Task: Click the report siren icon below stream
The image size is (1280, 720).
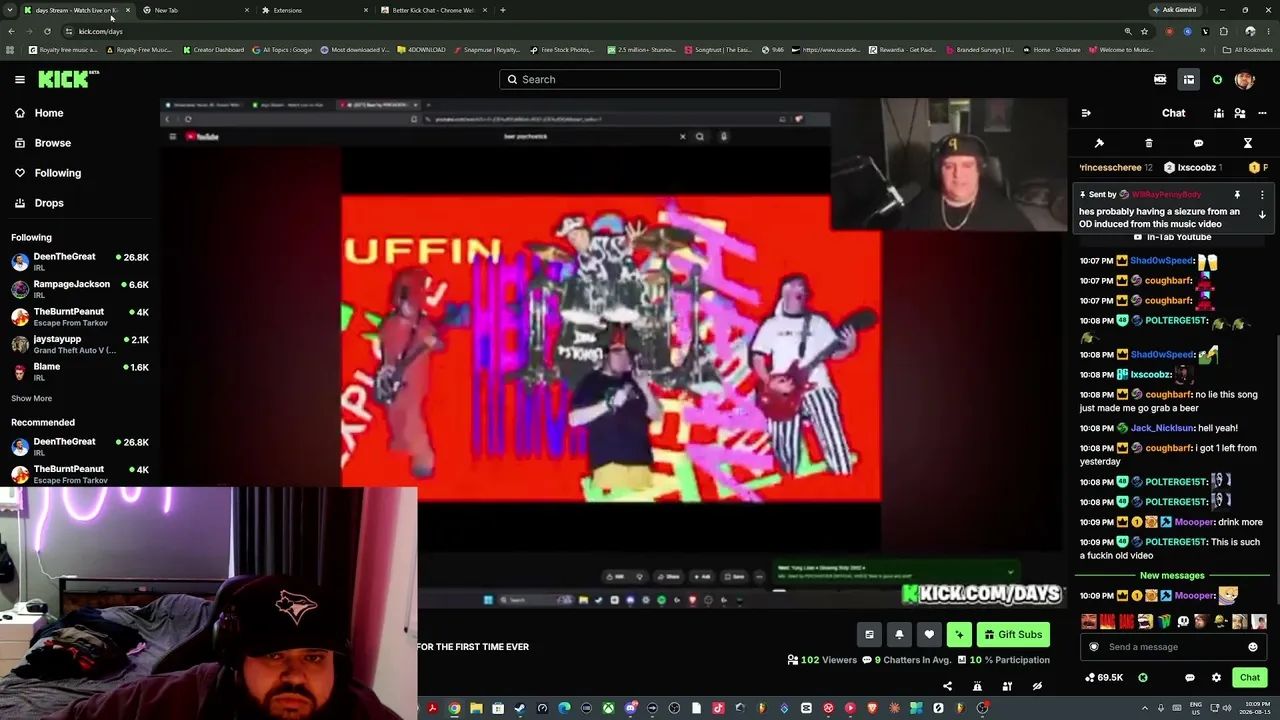Action: [977, 686]
